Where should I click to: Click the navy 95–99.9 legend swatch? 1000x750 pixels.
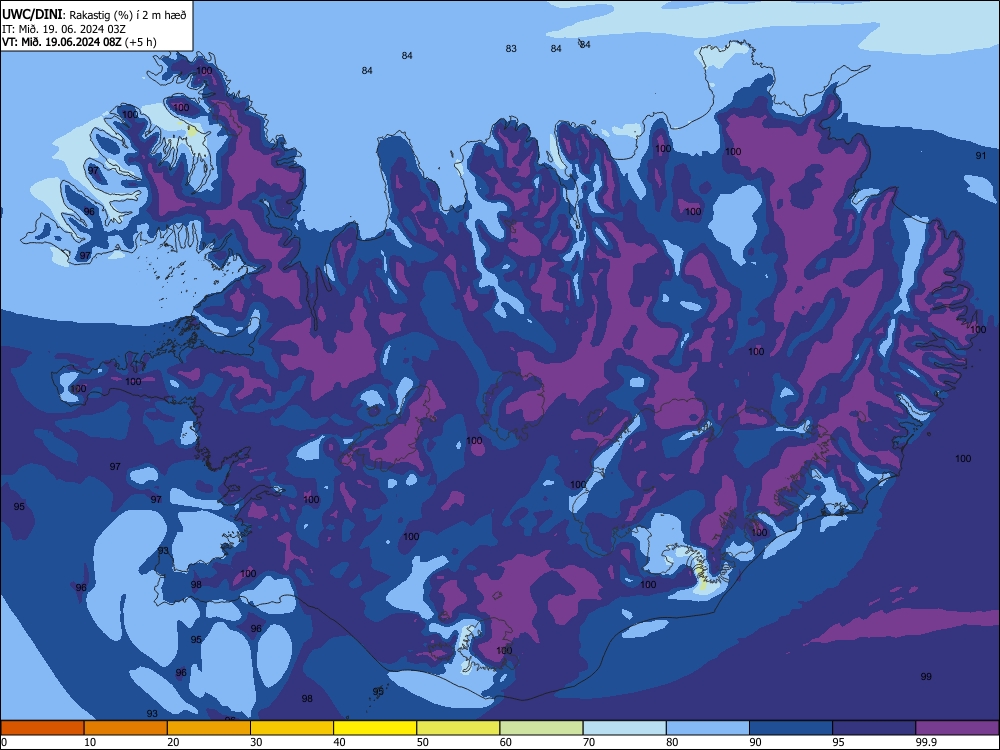874,728
